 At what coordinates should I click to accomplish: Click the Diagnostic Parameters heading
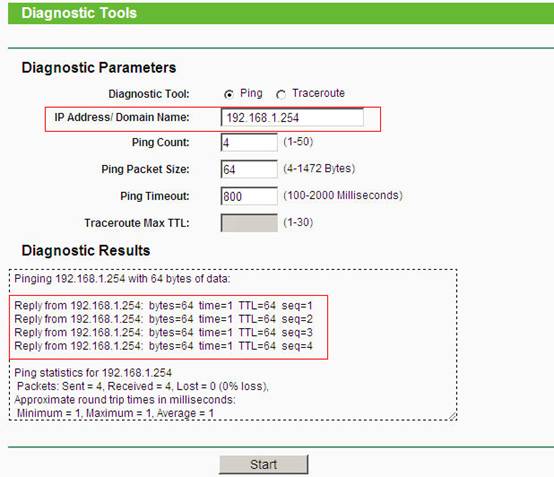pyautogui.click(x=99, y=67)
